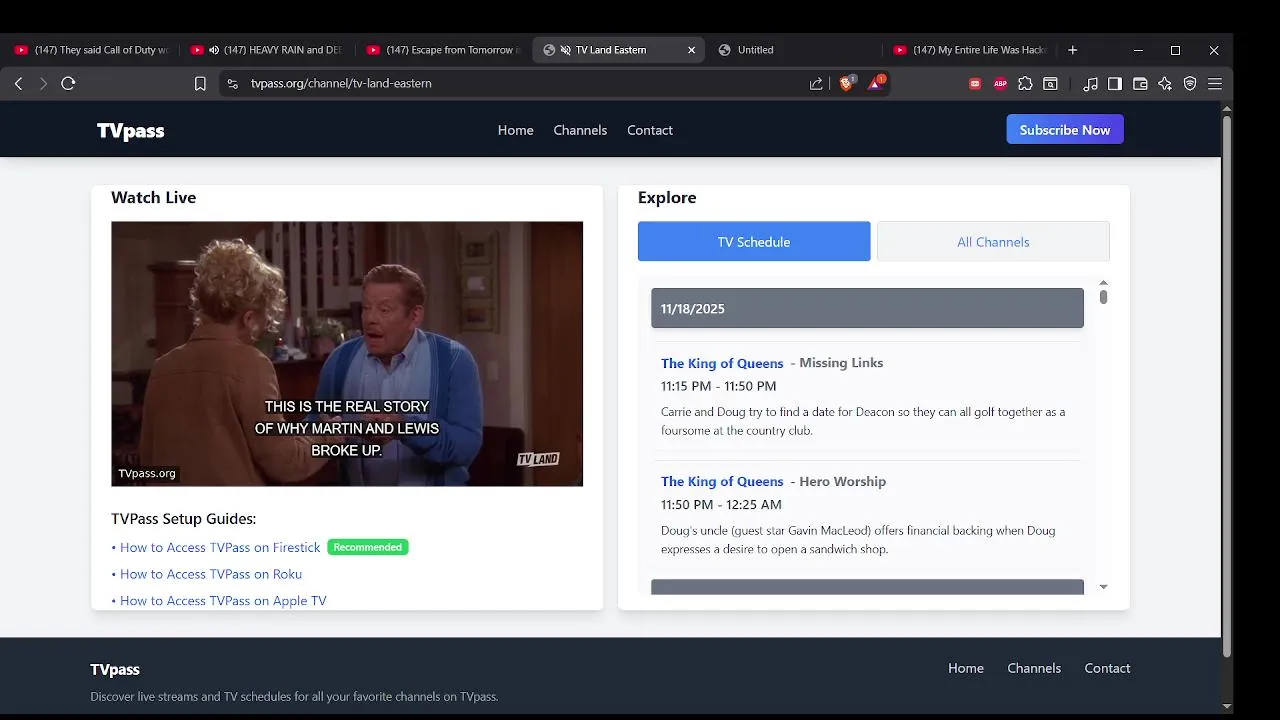Click the 'Carrie and Doug try to find' description
The image size is (1280, 720).
coord(863,421)
